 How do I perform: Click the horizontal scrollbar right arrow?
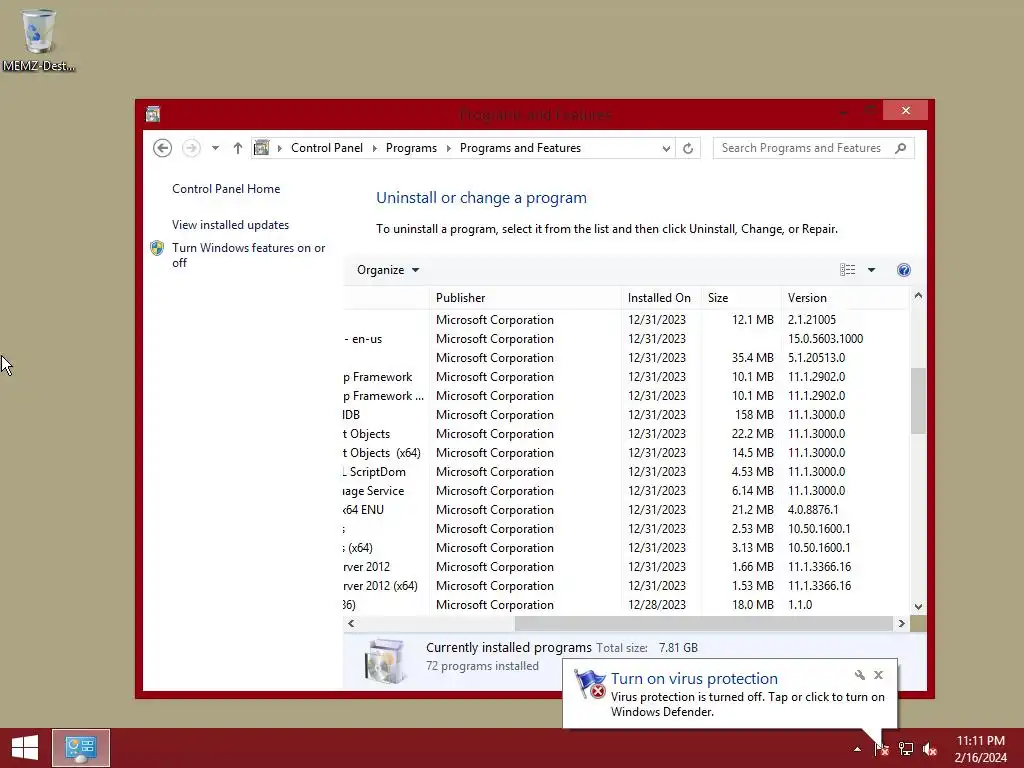click(902, 624)
